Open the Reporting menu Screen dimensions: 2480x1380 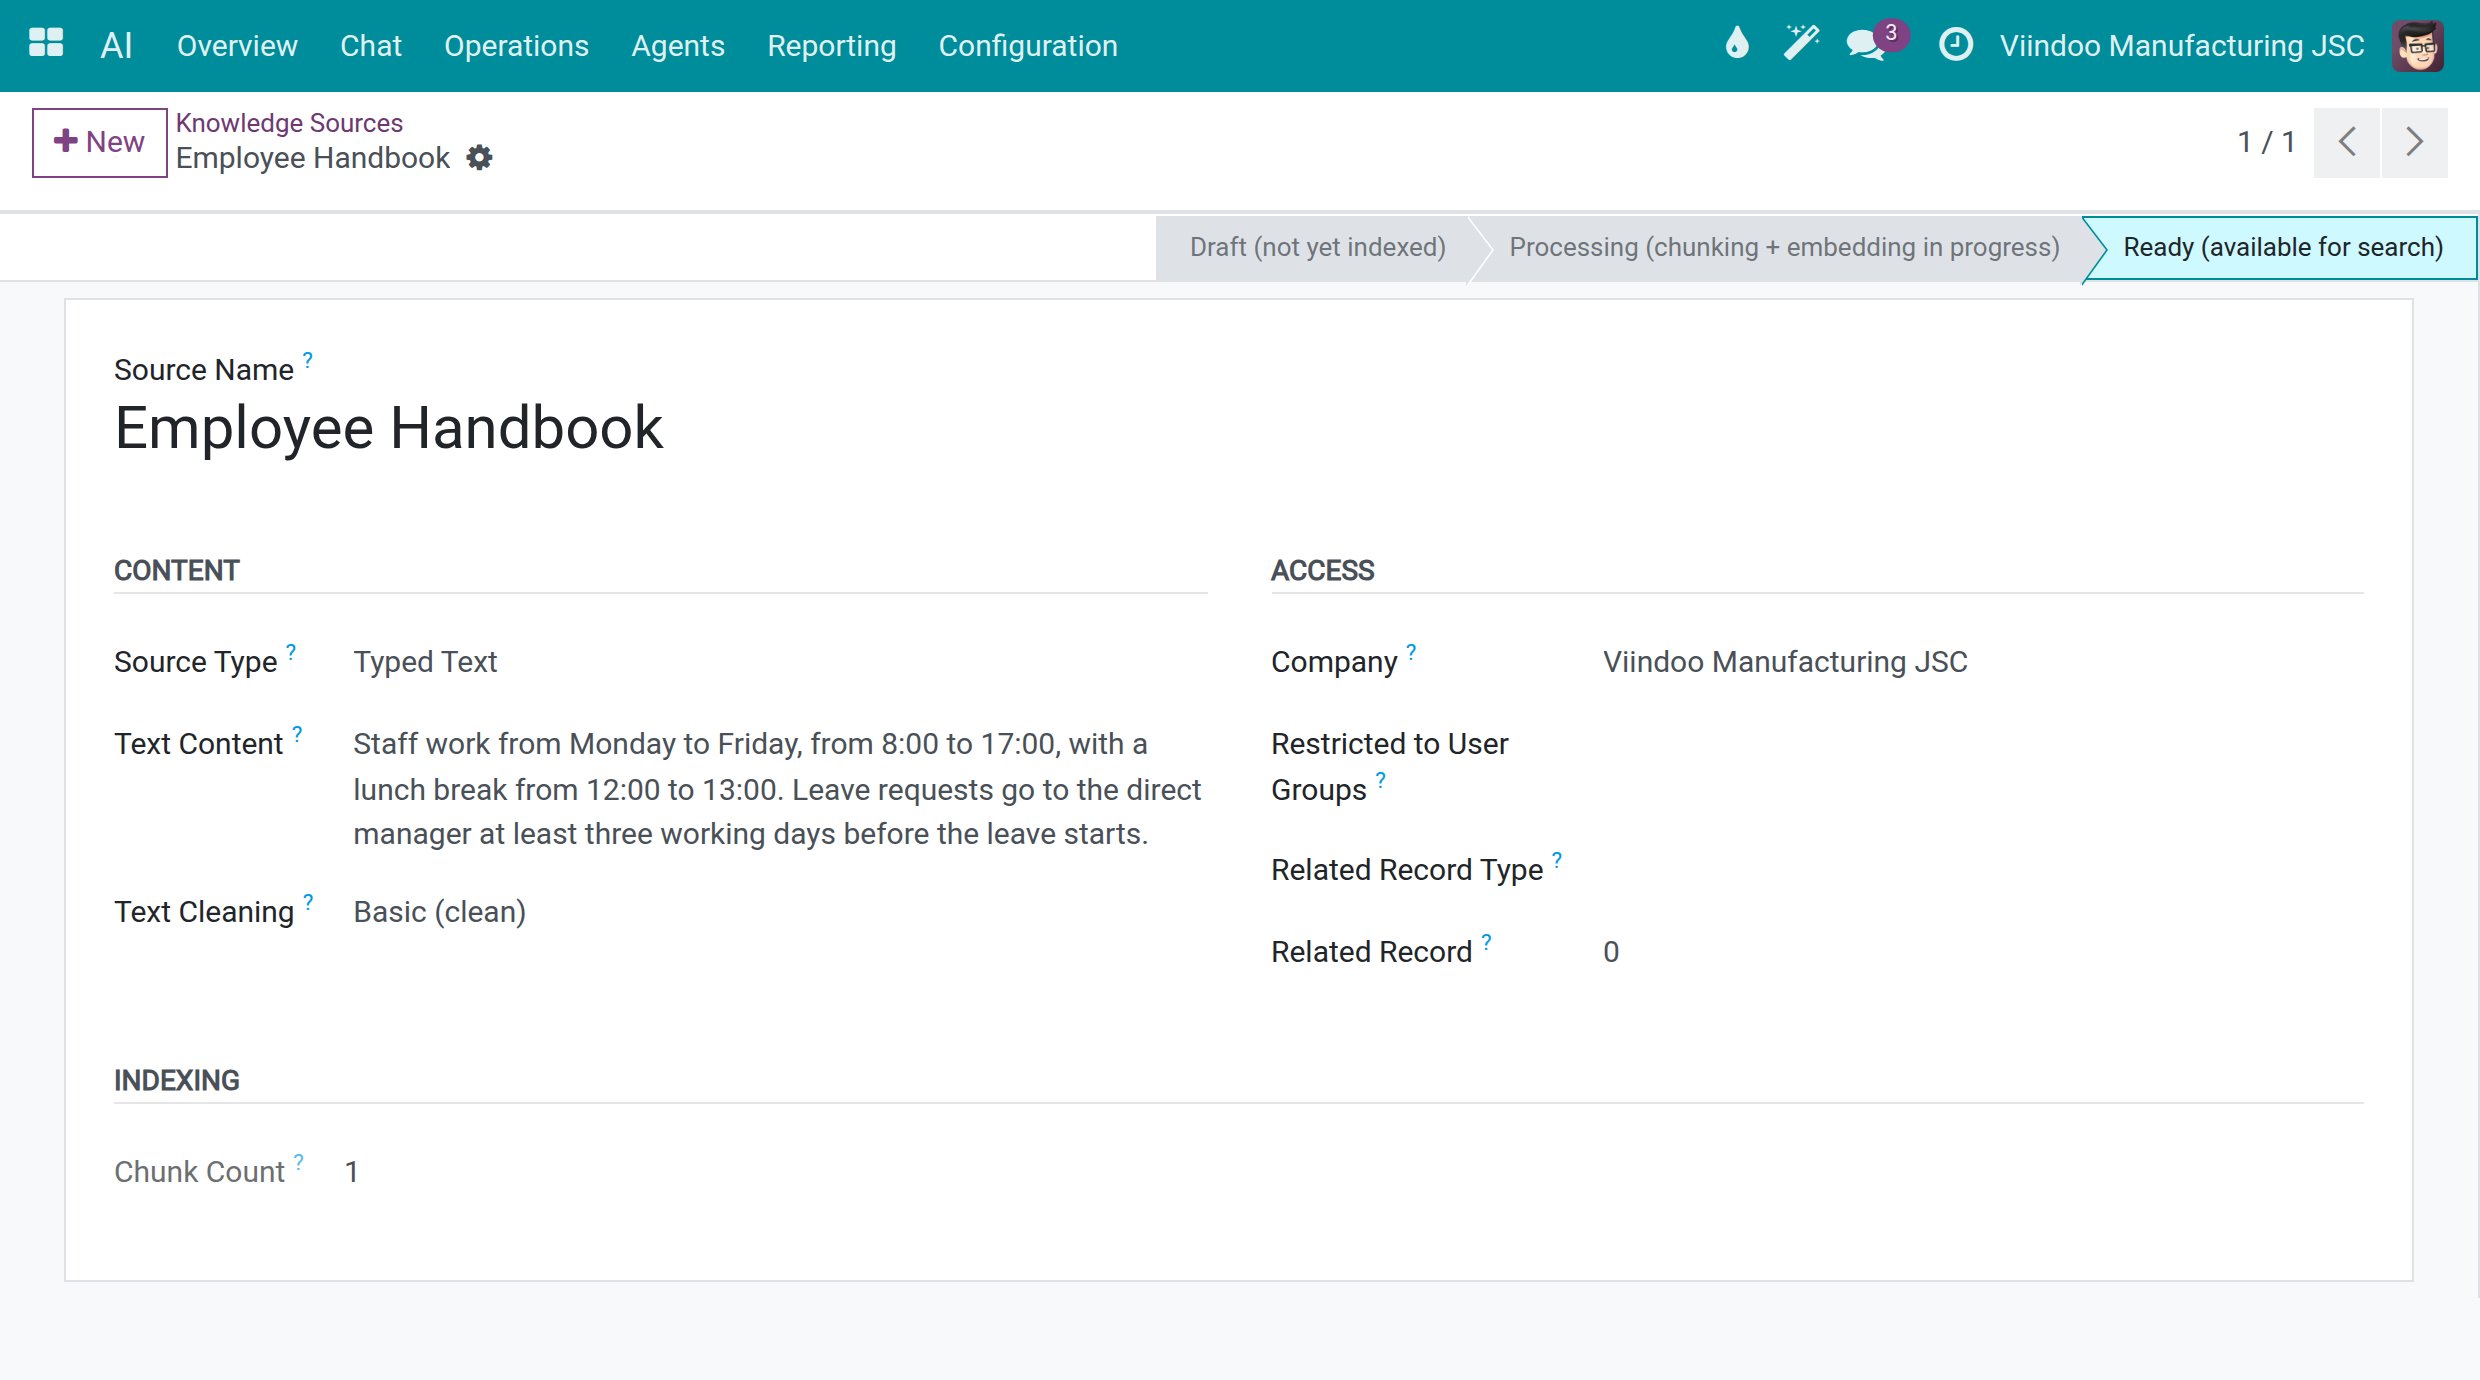pos(831,46)
